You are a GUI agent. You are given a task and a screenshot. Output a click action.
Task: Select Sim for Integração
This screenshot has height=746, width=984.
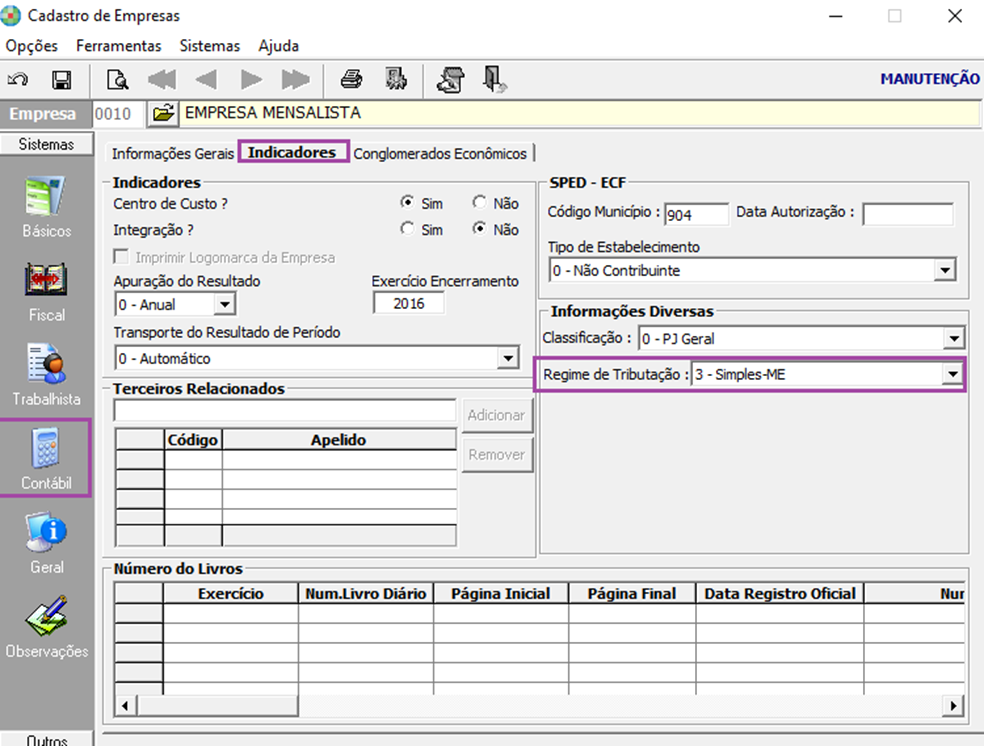[407, 229]
